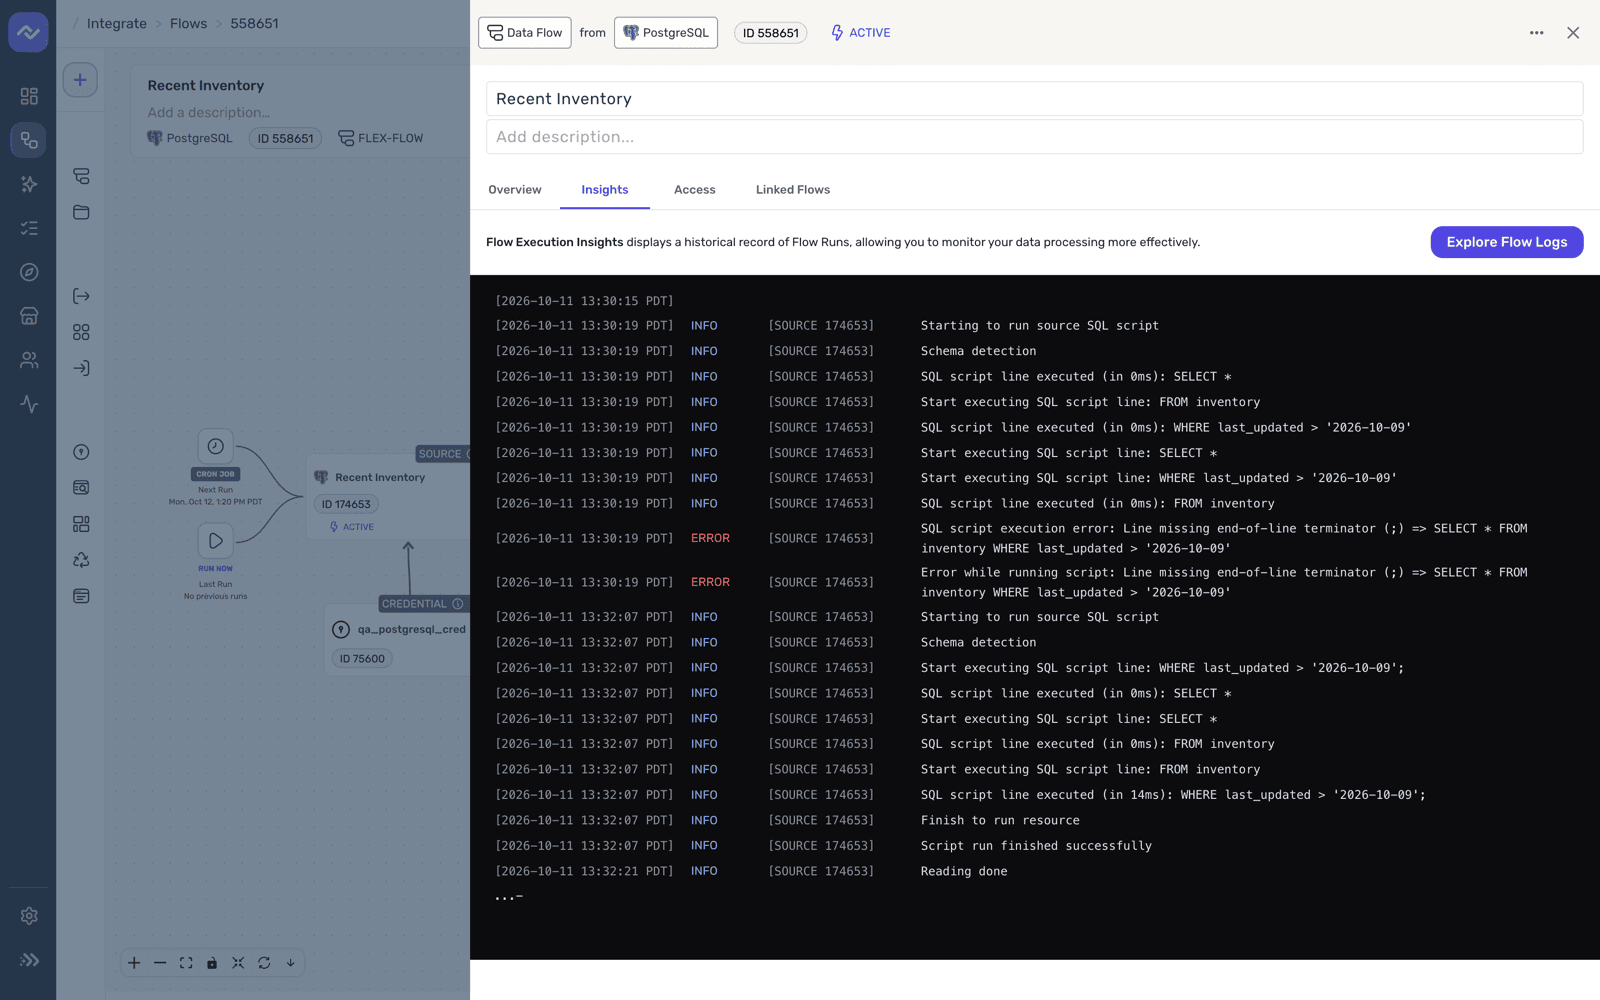Open the compass discover icon in sidebar

(x=29, y=272)
